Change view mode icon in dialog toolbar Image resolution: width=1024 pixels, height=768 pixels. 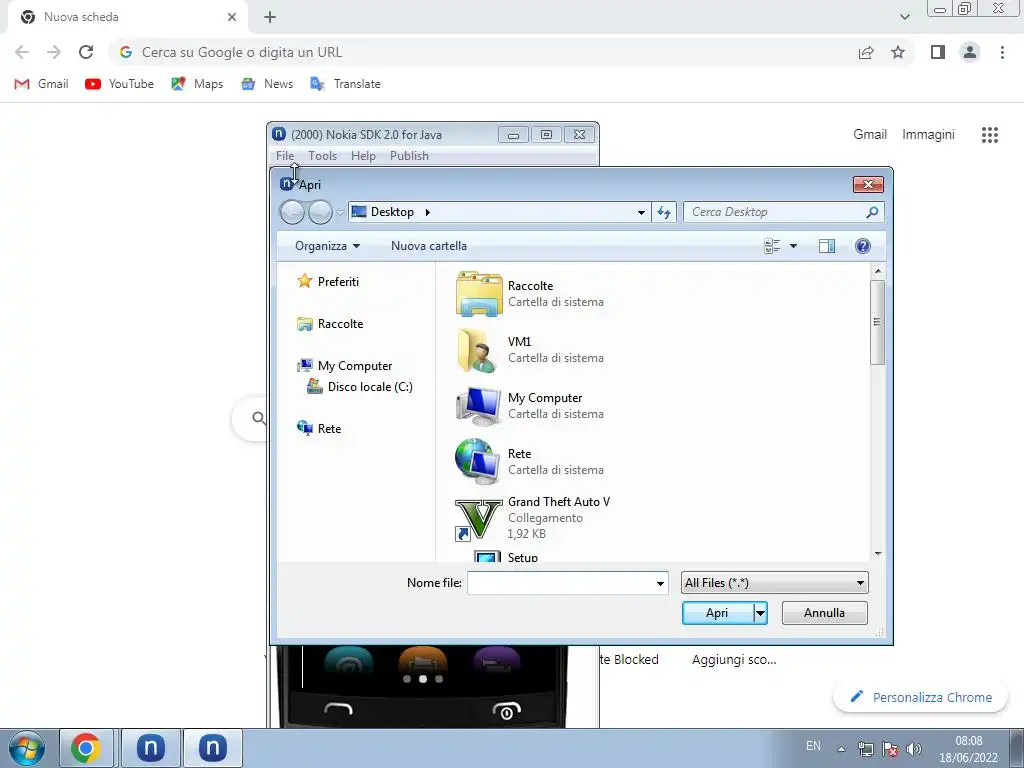point(772,246)
